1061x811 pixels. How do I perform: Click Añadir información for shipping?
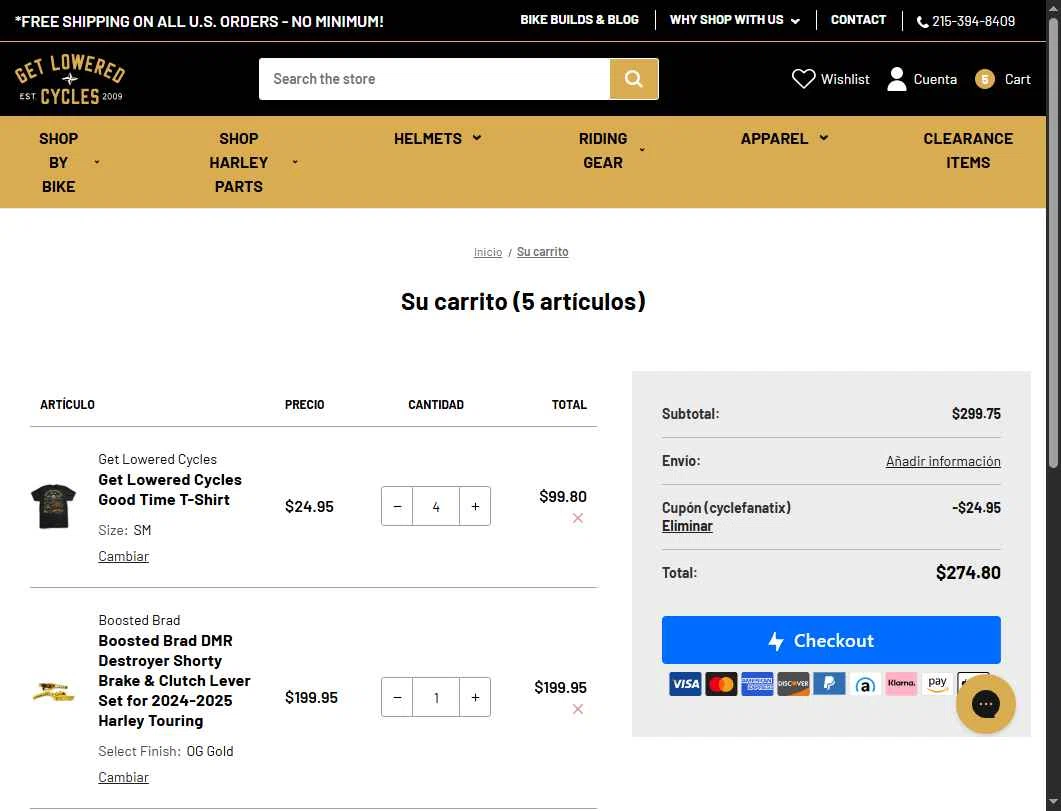(x=943, y=461)
